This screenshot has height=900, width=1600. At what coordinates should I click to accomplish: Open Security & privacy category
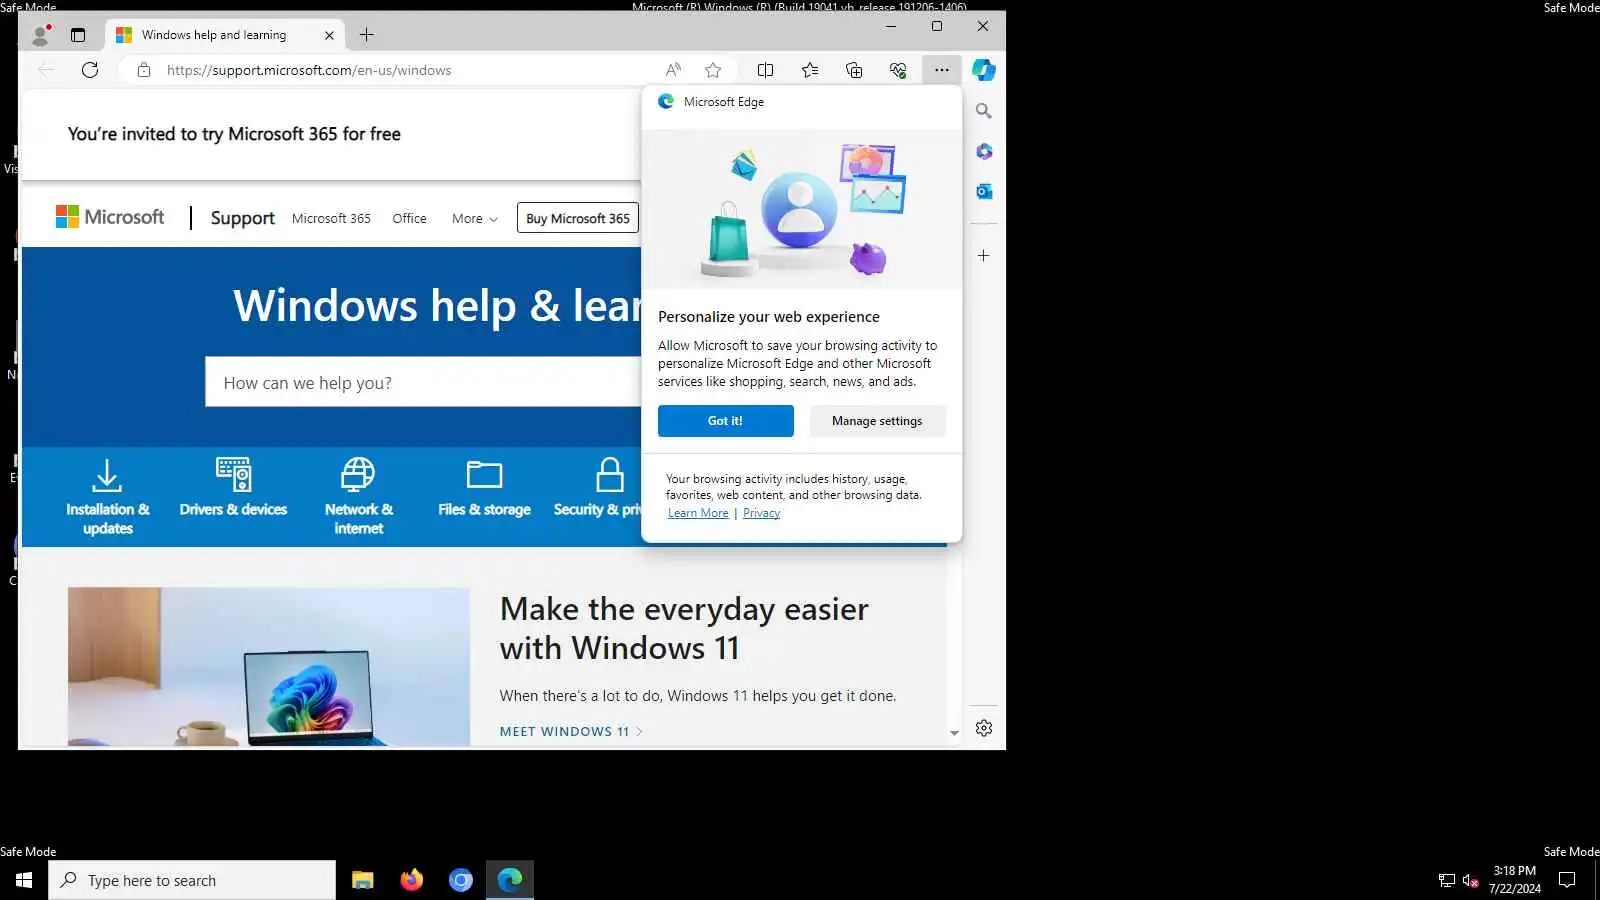pos(598,490)
